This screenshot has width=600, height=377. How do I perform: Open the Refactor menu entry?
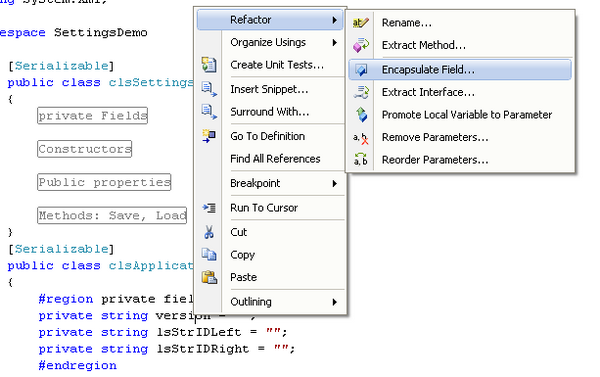point(270,20)
